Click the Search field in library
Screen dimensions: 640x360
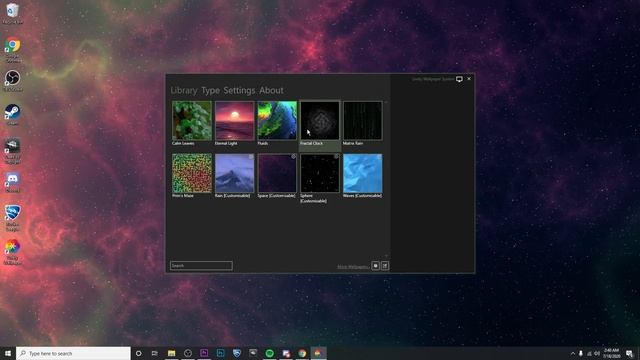(201, 266)
